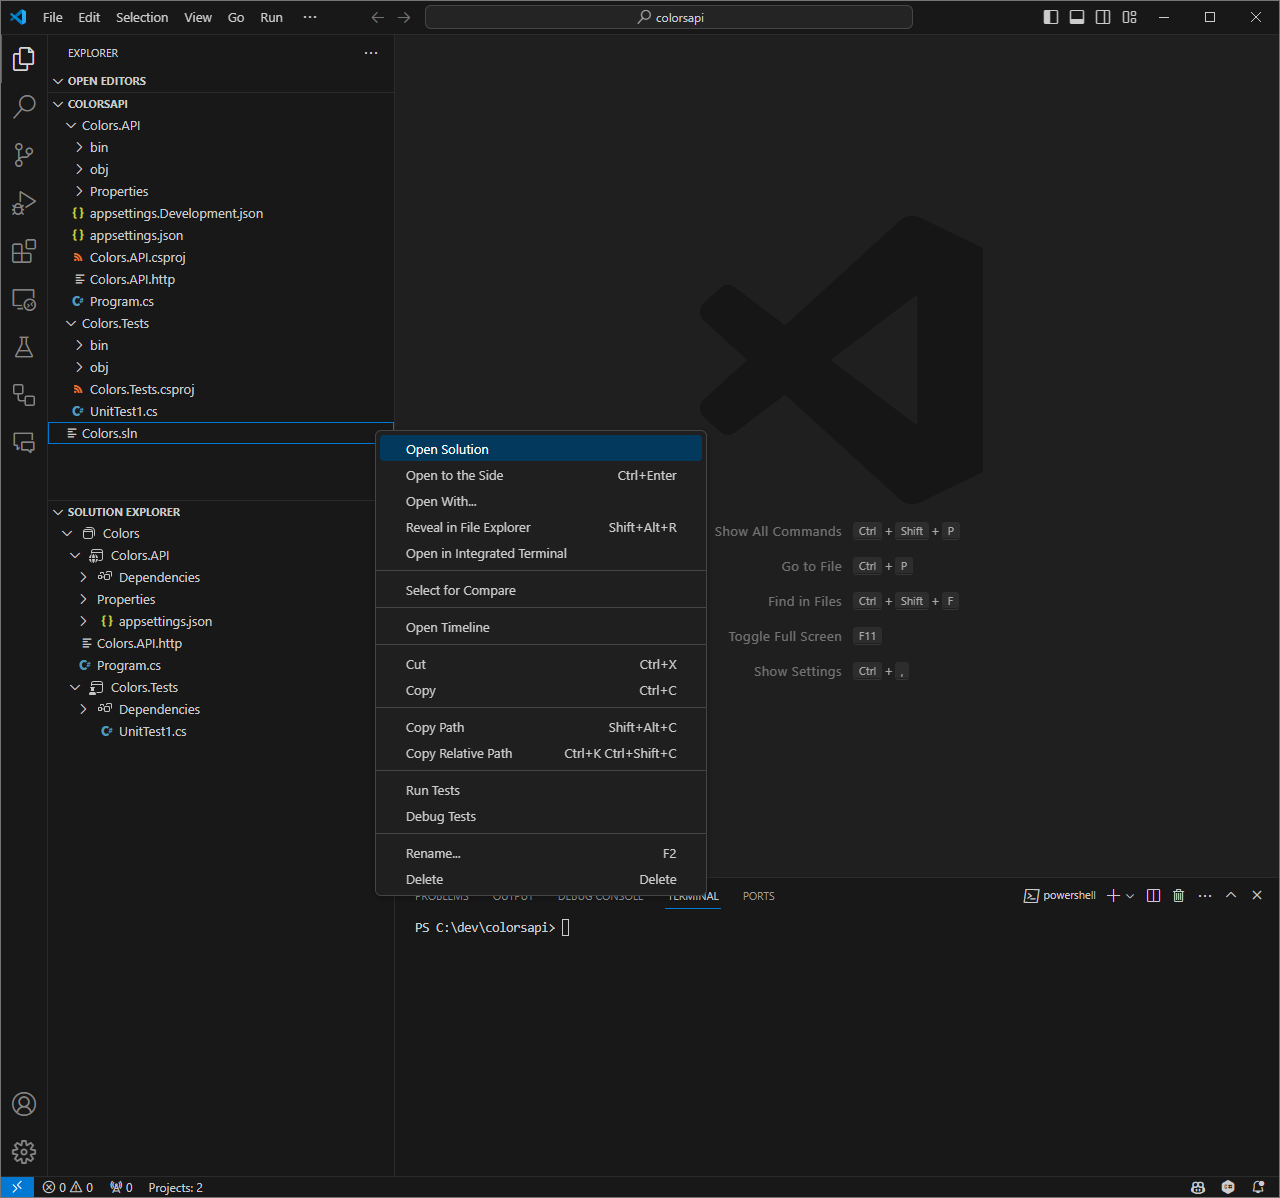This screenshot has height=1198, width=1280.
Task: Click the Copilot status icon in status bar
Action: 1198,1187
